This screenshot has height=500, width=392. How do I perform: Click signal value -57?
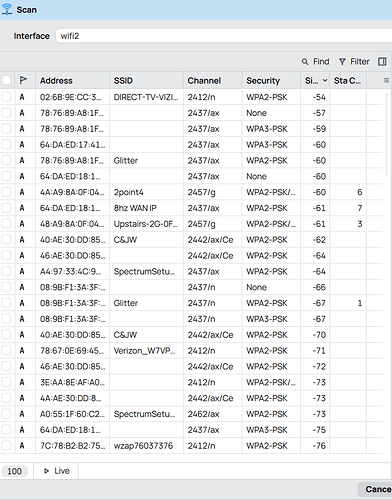point(319,113)
